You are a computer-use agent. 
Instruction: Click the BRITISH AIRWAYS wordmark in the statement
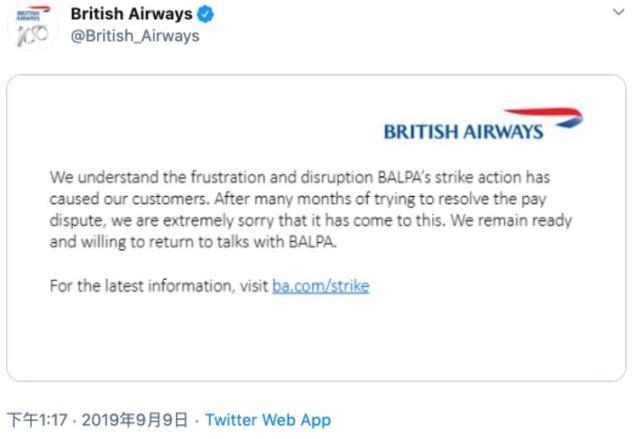tap(463, 132)
